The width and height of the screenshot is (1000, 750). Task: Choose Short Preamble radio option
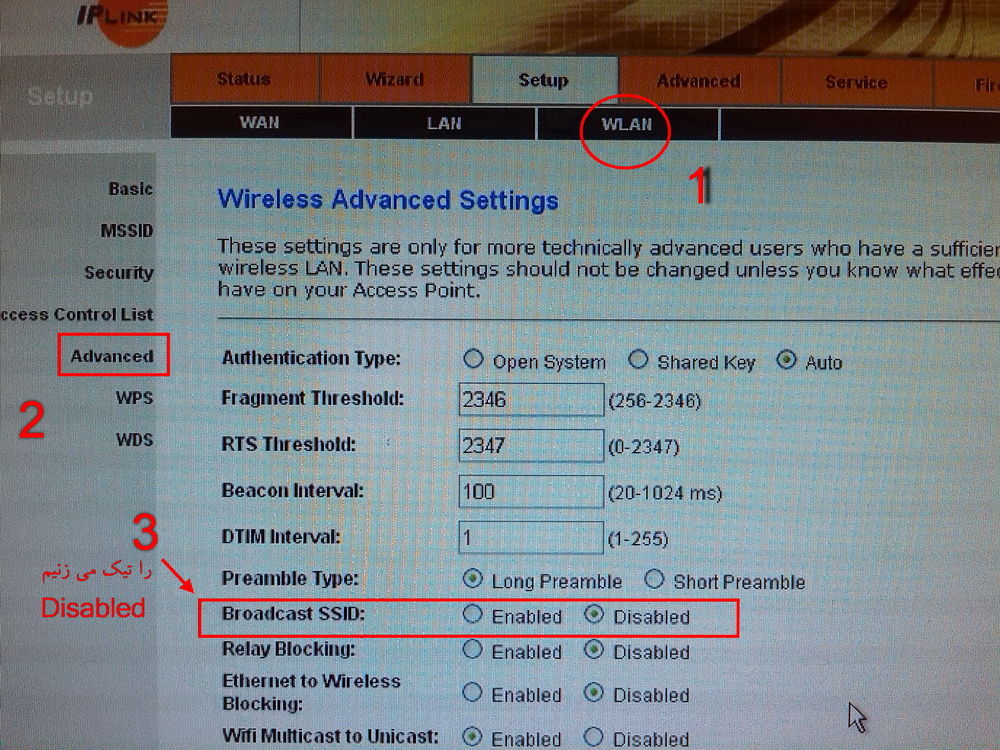pyautogui.click(x=654, y=580)
